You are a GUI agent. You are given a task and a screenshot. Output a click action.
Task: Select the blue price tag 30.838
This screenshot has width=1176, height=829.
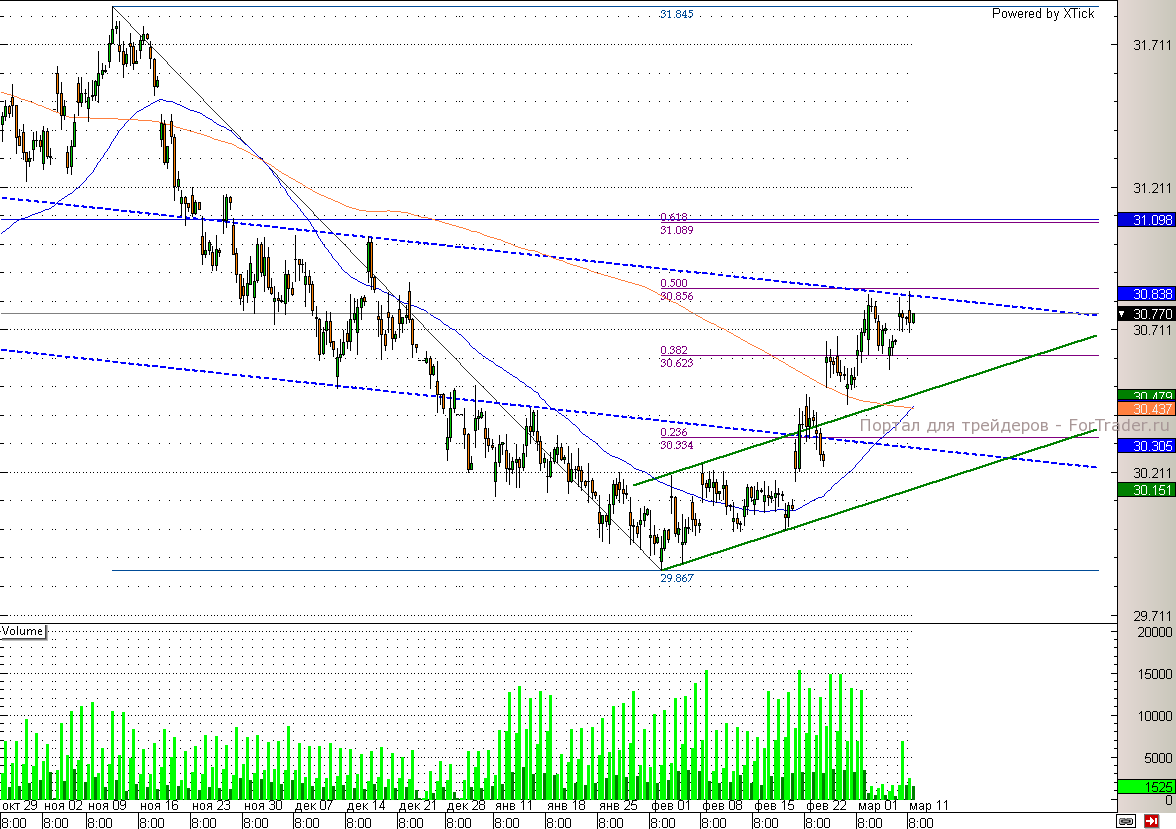coord(1146,294)
